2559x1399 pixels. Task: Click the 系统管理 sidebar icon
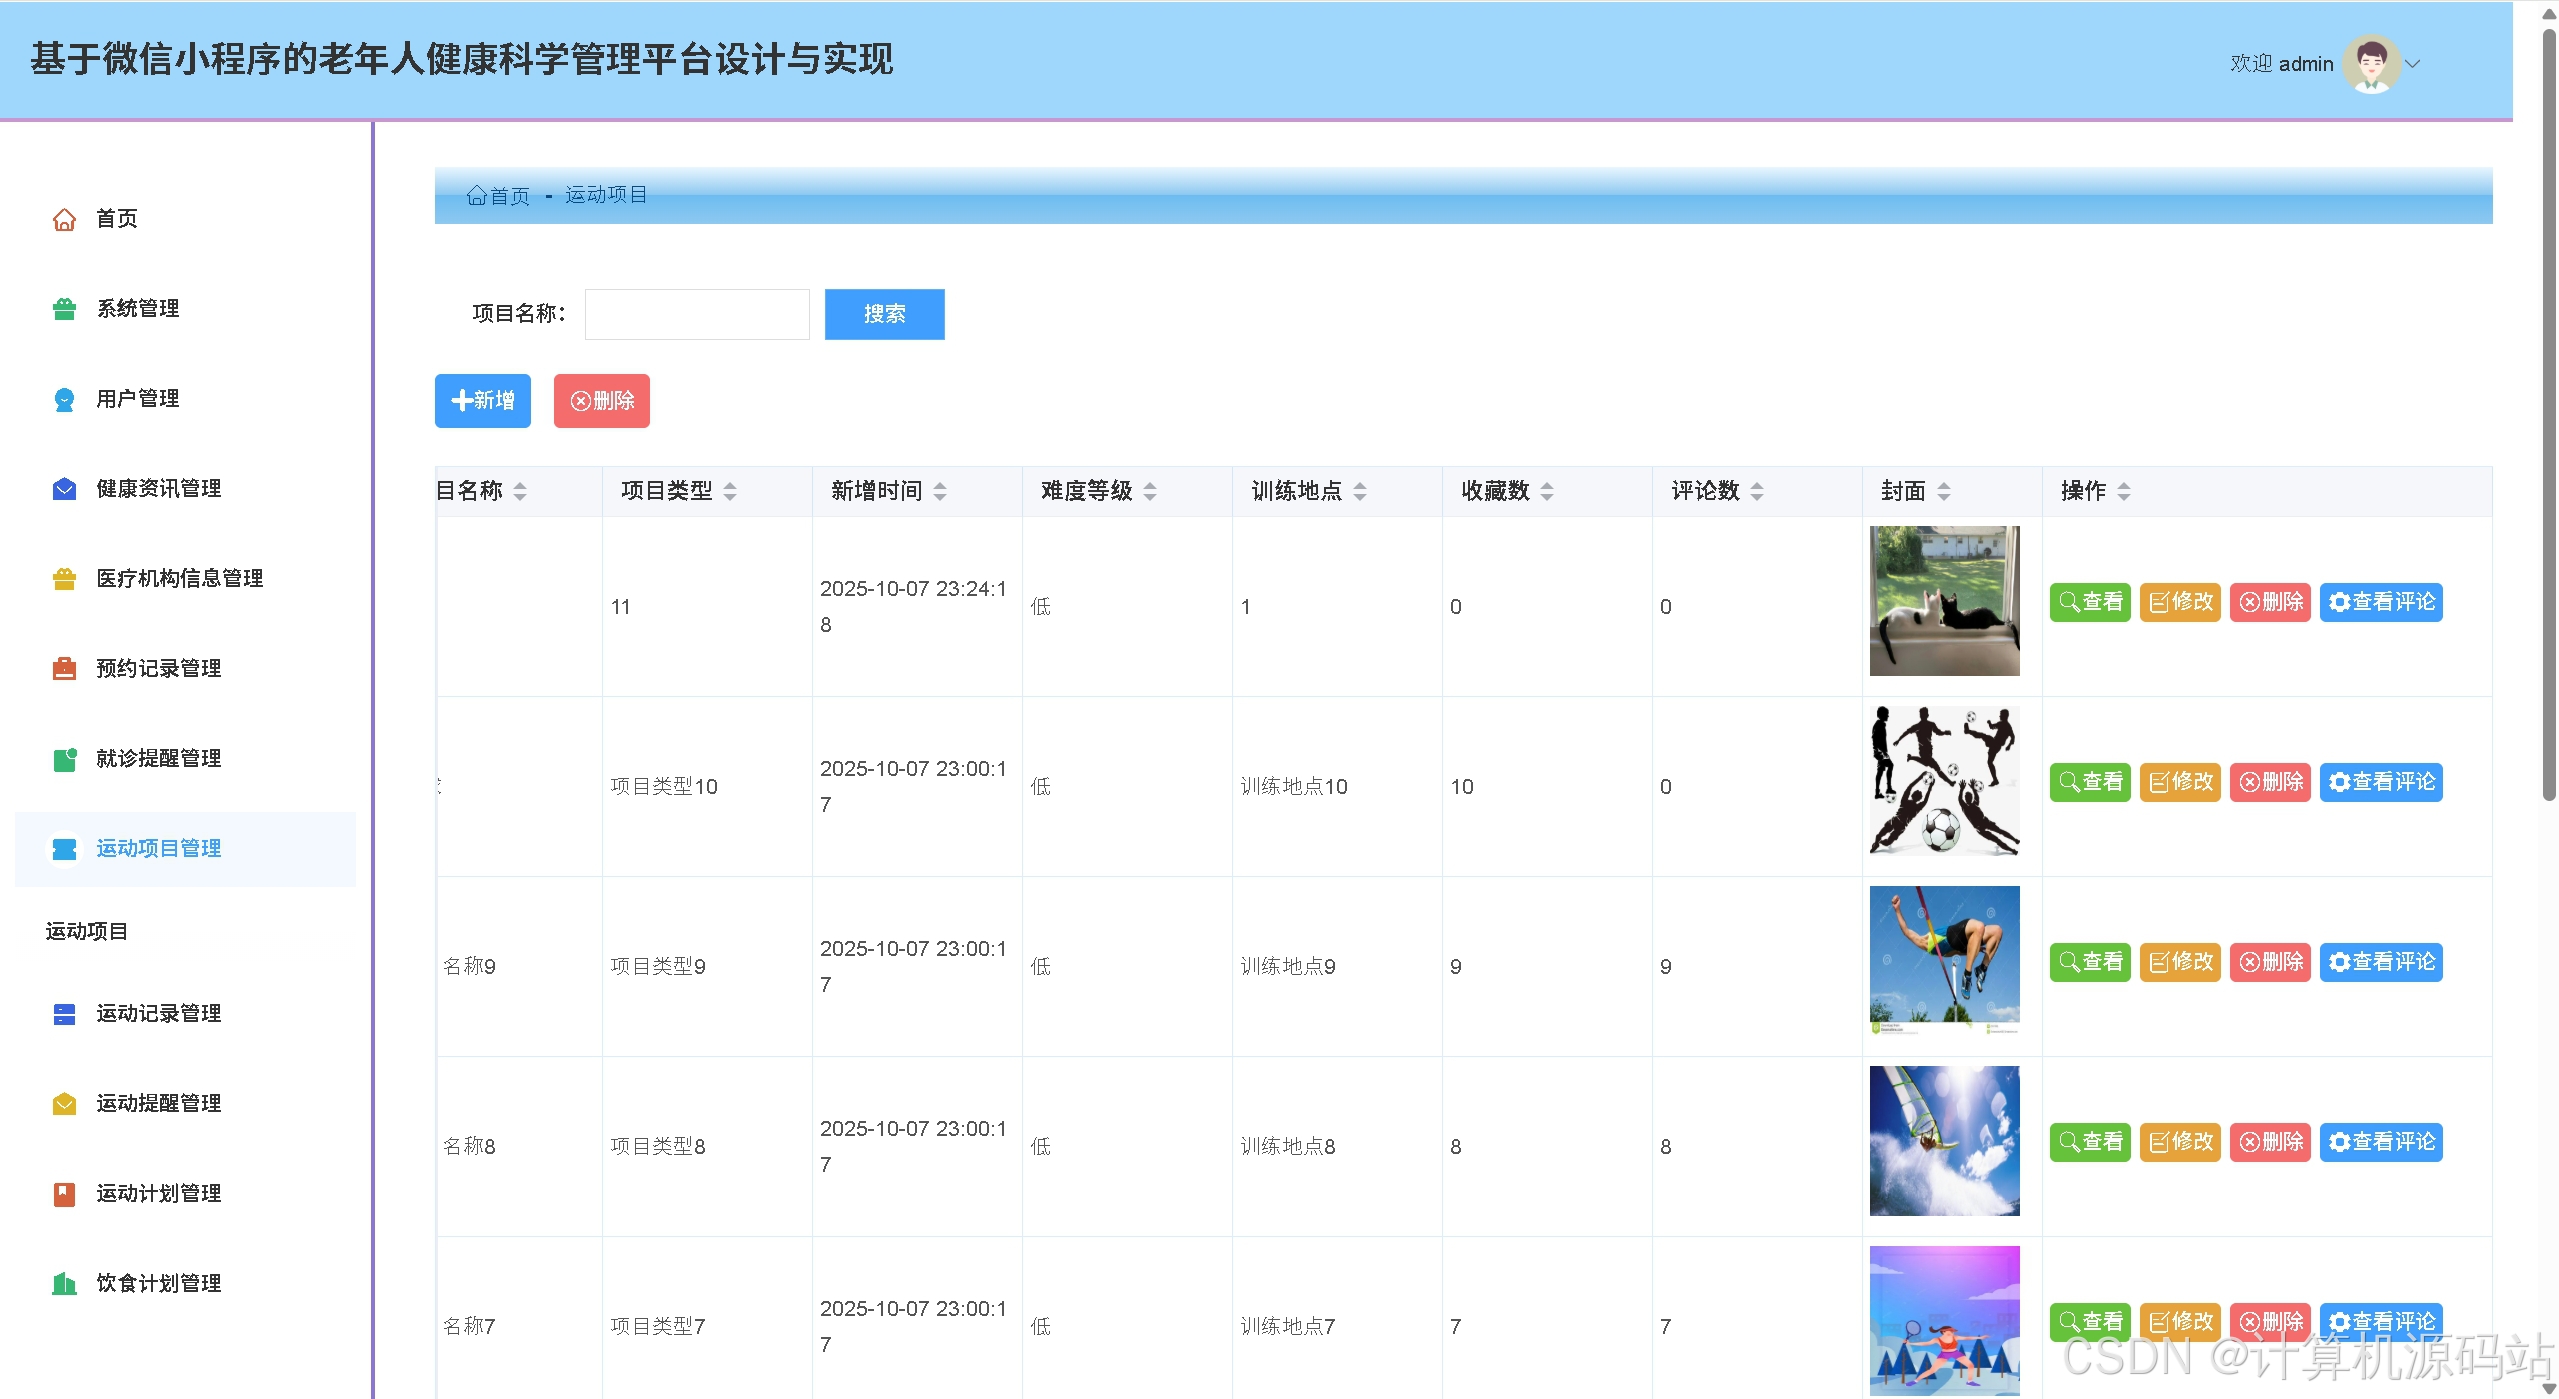(64, 309)
